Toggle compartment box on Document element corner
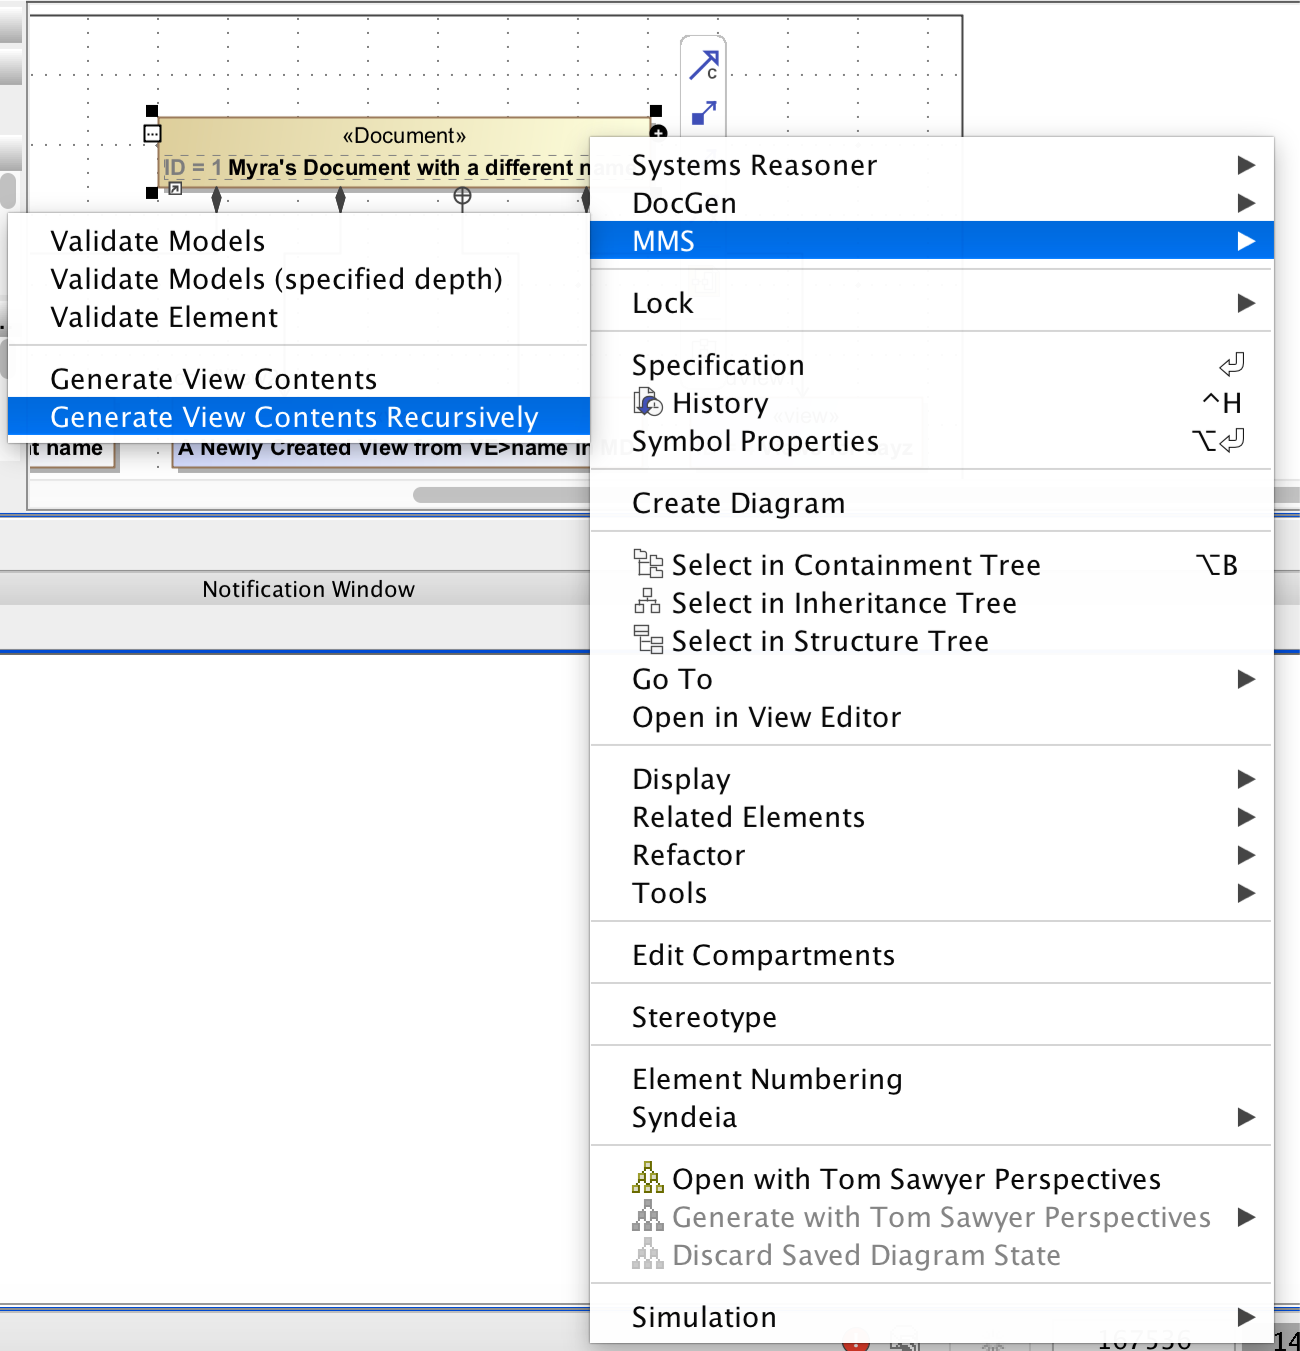1300x1351 pixels. point(152,133)
